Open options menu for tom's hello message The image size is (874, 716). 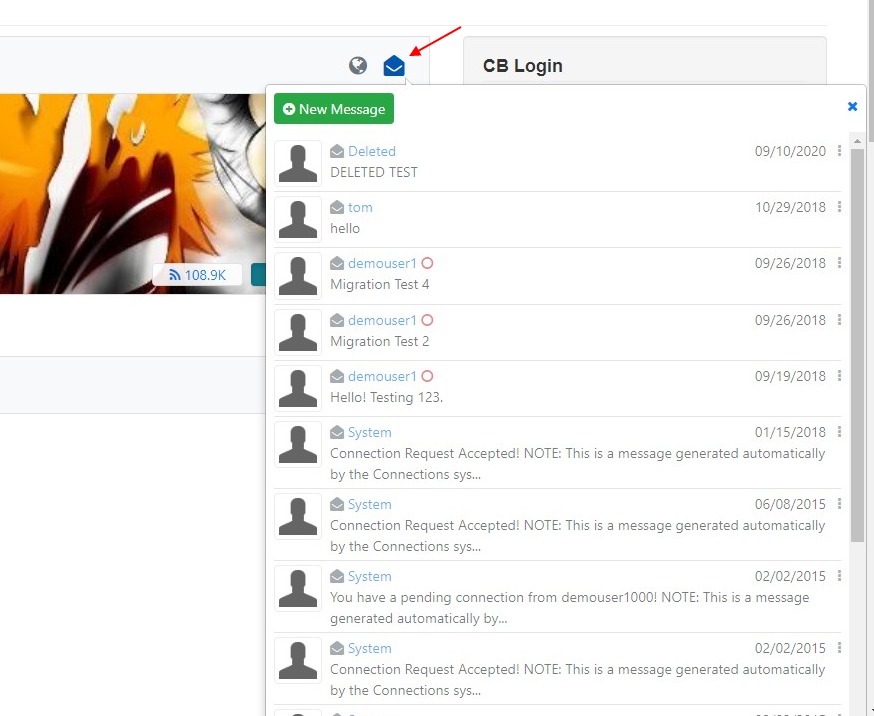click(839, 207)
